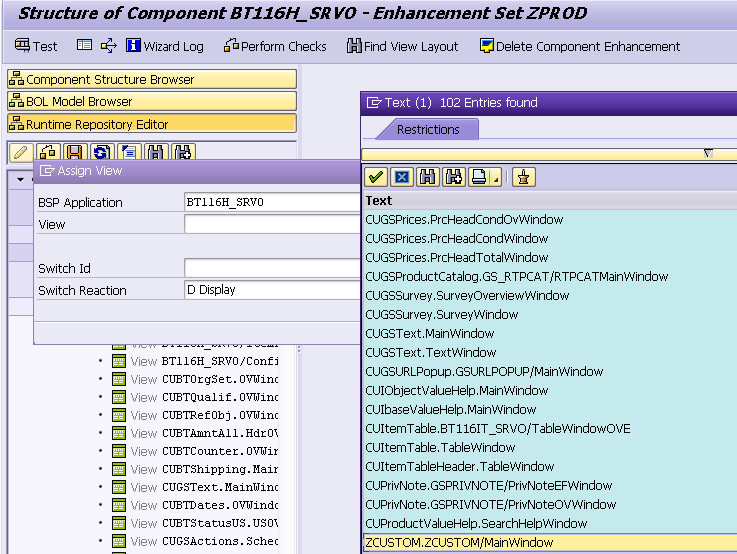
Task: Open the Switch Reaction 'D Display' dropdown
Action: 273,290
